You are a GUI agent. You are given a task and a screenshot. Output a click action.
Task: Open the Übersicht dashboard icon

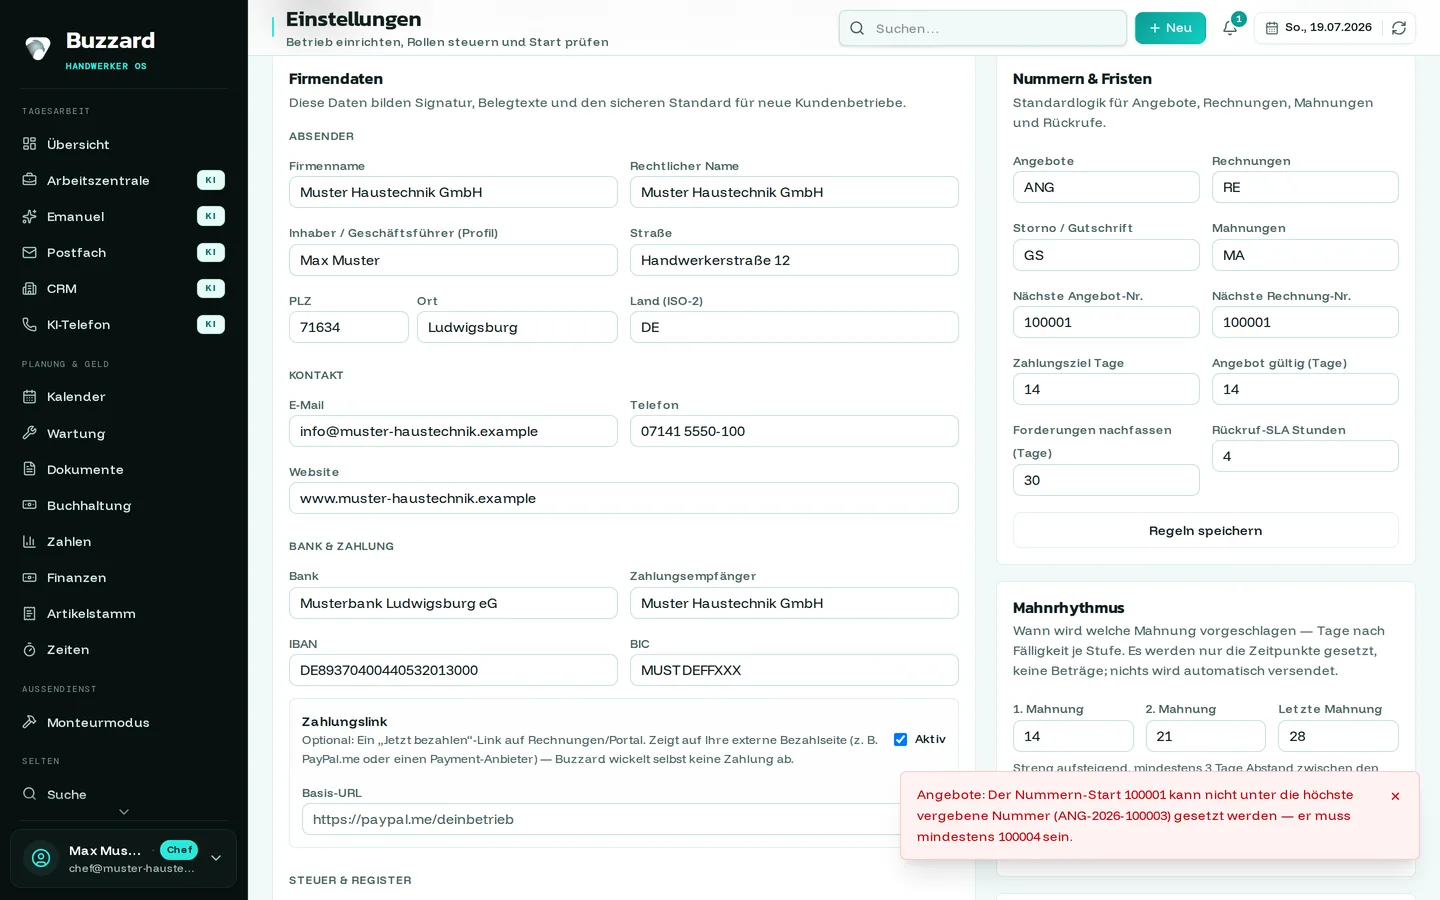29,144
